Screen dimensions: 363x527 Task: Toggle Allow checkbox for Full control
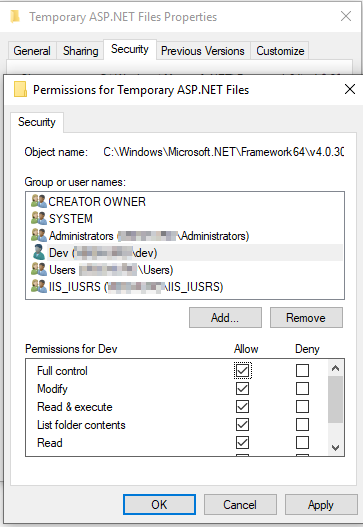242,371
